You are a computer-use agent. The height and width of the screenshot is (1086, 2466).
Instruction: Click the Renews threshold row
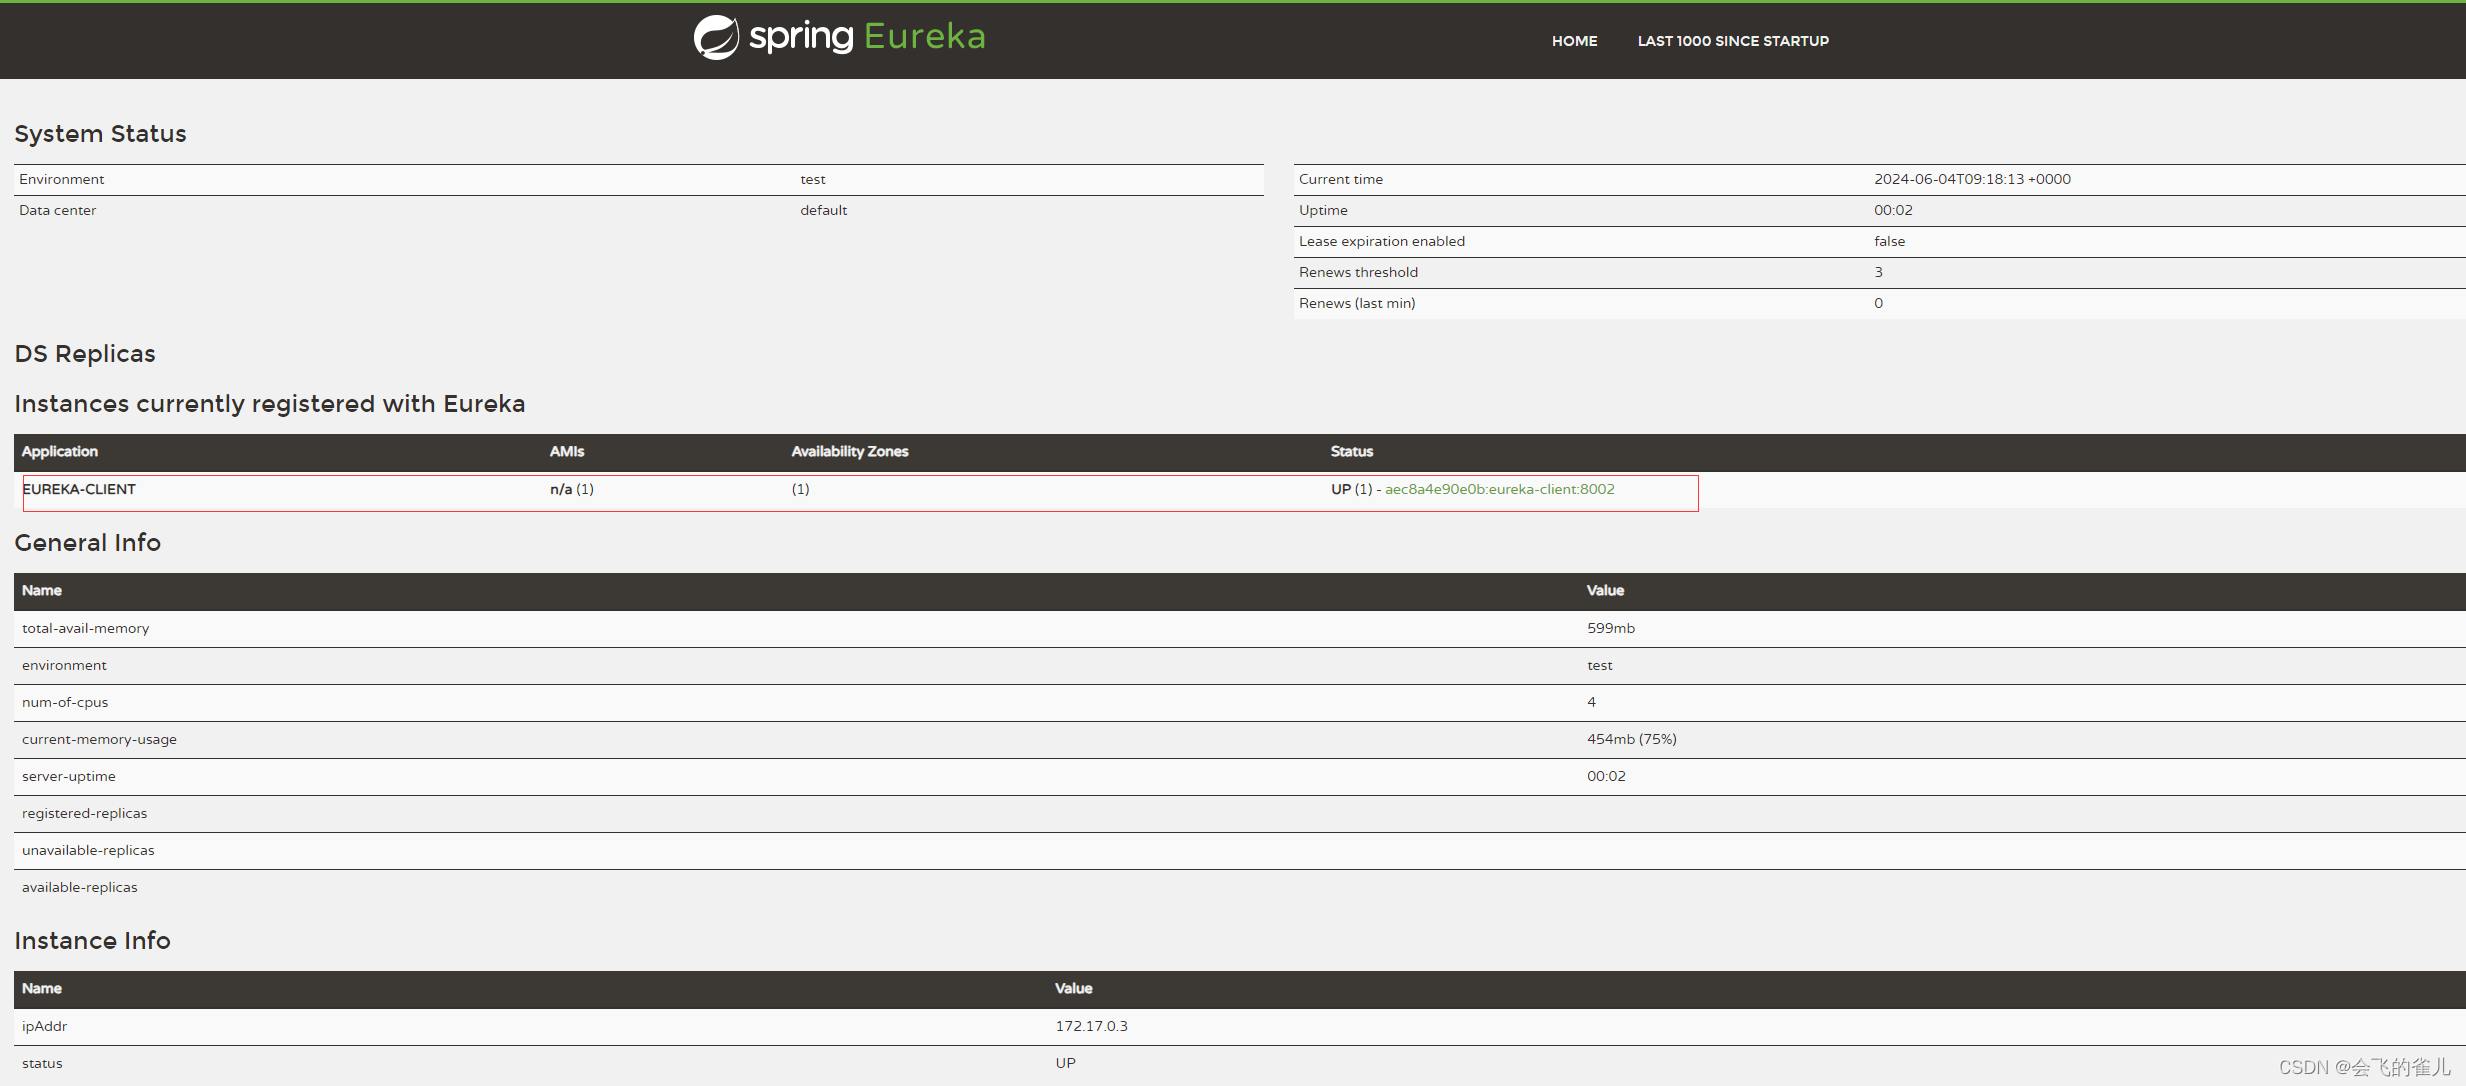[1357, 272]
